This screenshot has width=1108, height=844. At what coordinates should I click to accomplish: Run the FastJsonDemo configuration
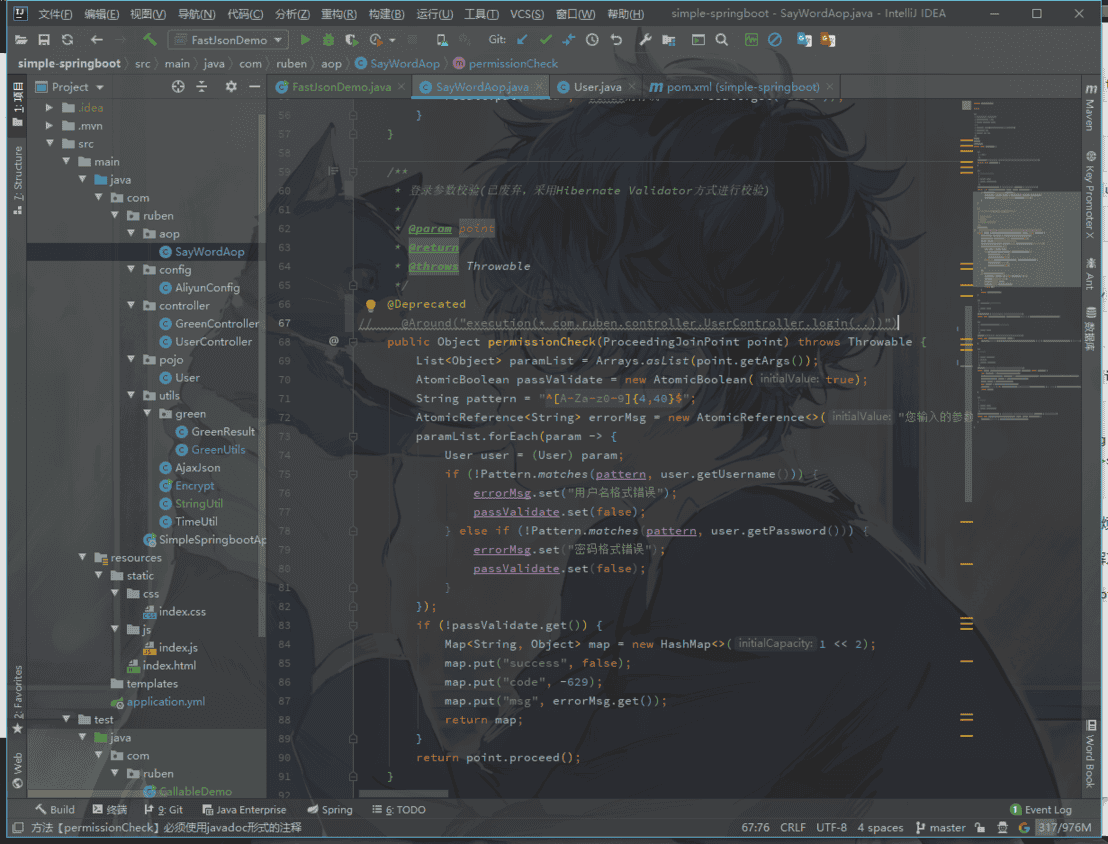[305, 40]
